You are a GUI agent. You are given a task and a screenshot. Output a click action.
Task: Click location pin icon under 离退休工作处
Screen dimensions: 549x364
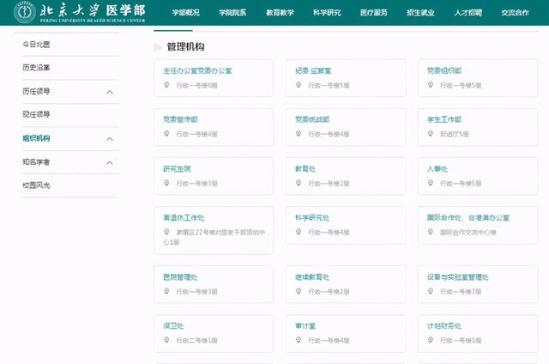click(x=167, y=232)
